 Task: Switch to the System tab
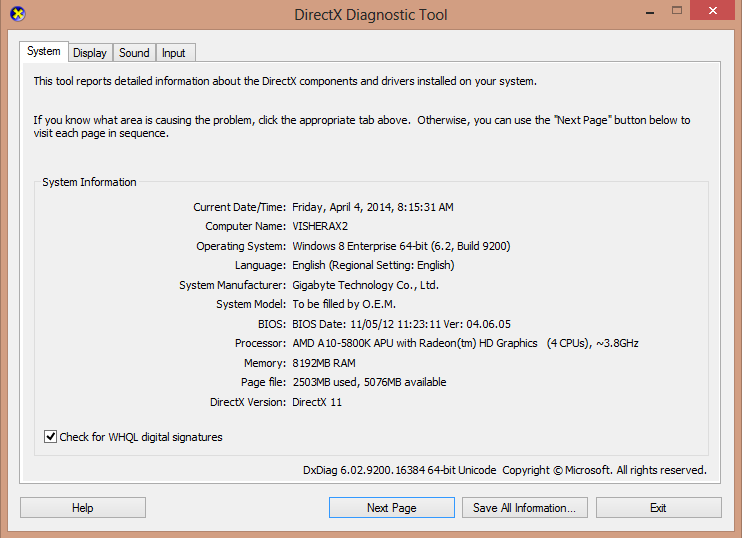tap(44, 51)
